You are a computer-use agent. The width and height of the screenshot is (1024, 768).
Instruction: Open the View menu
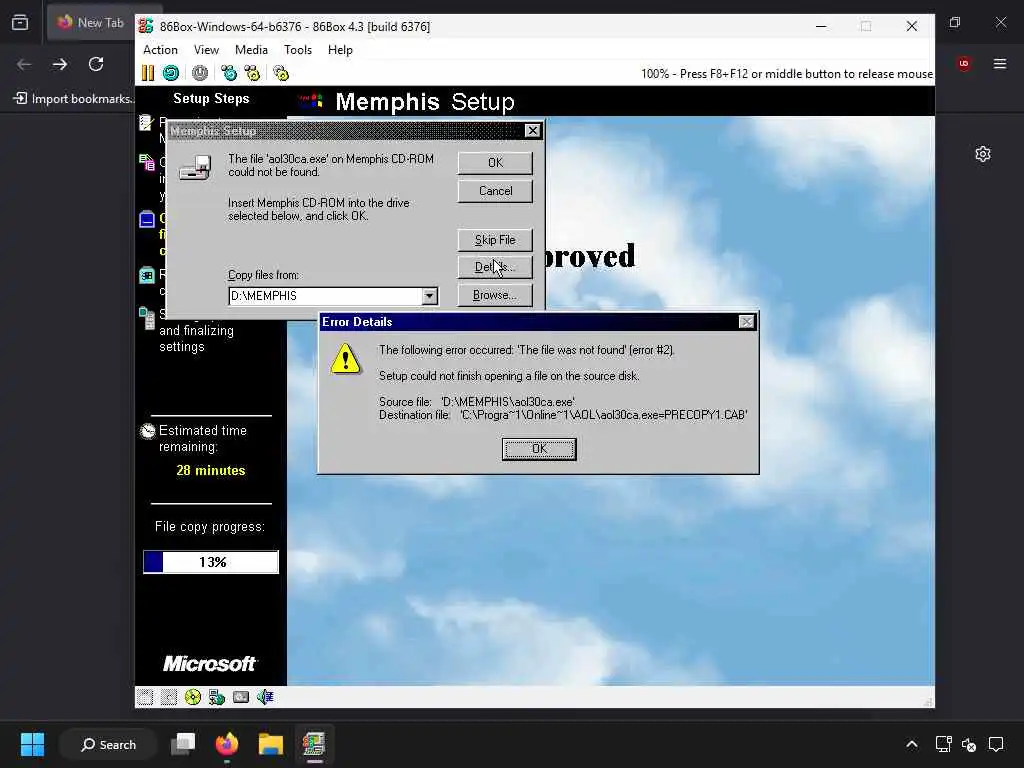(x=206, y=50)
